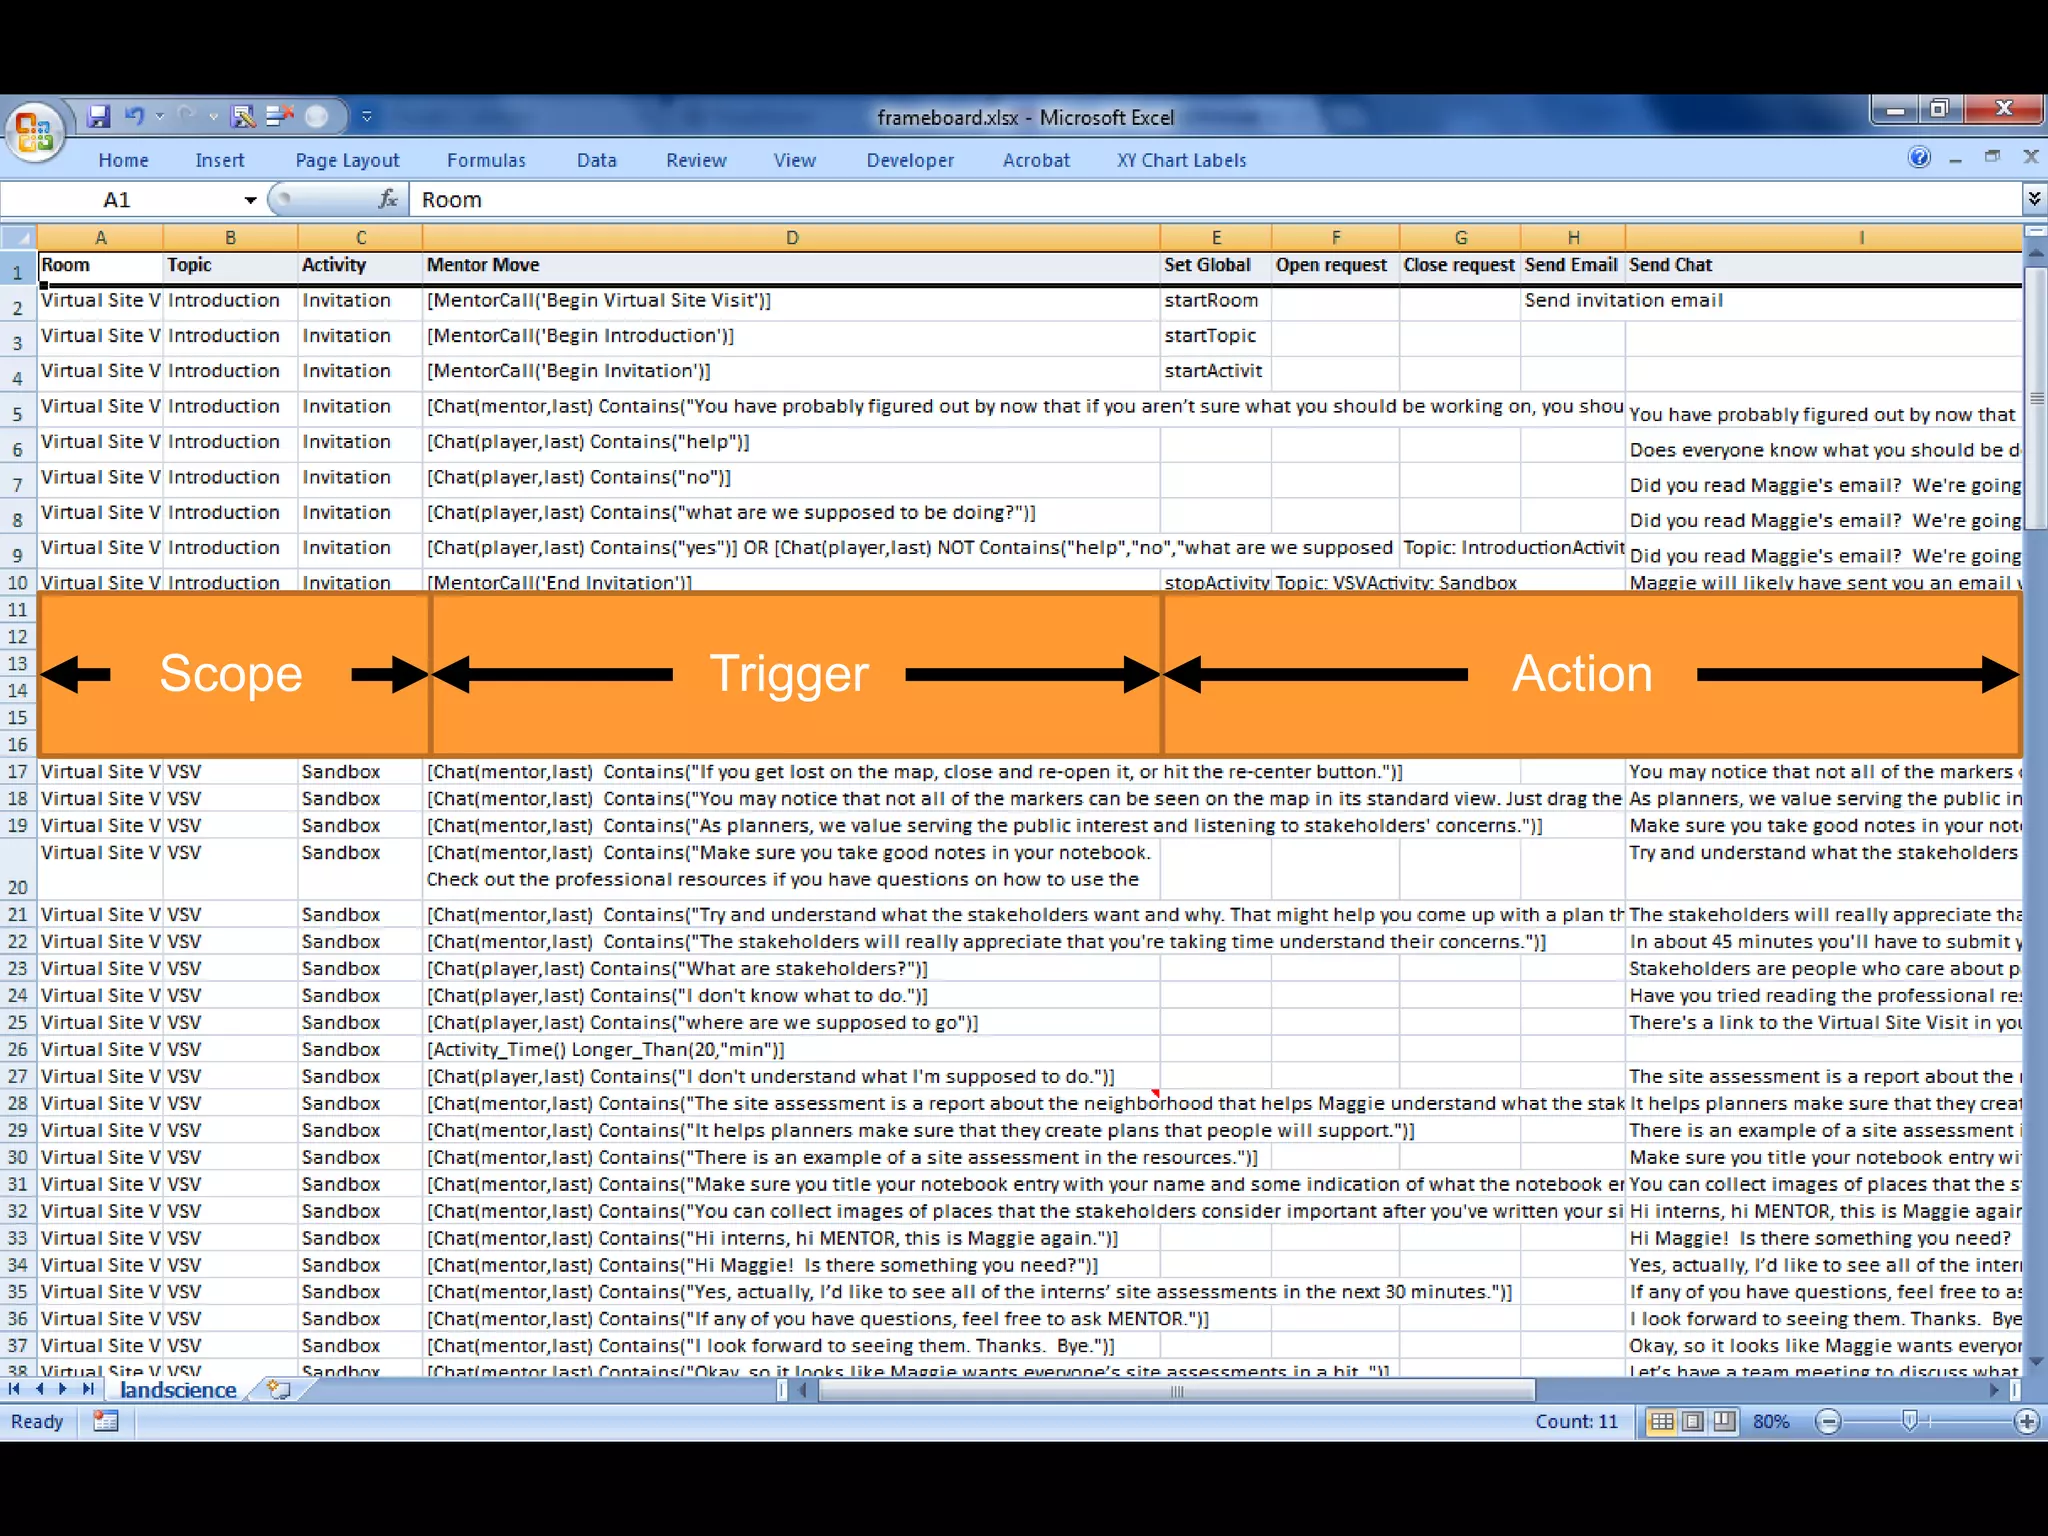Switch to Page Layout view mode
Screen dimensions: 2048x1536
click(x=1693, y=1421)
